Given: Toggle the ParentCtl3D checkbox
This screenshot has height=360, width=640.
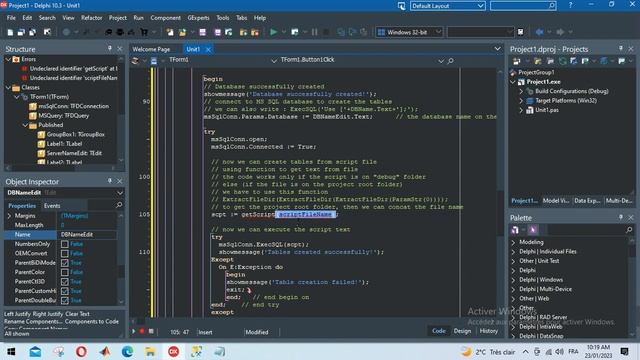Looking at the screenshot, I should coord(64,282).
